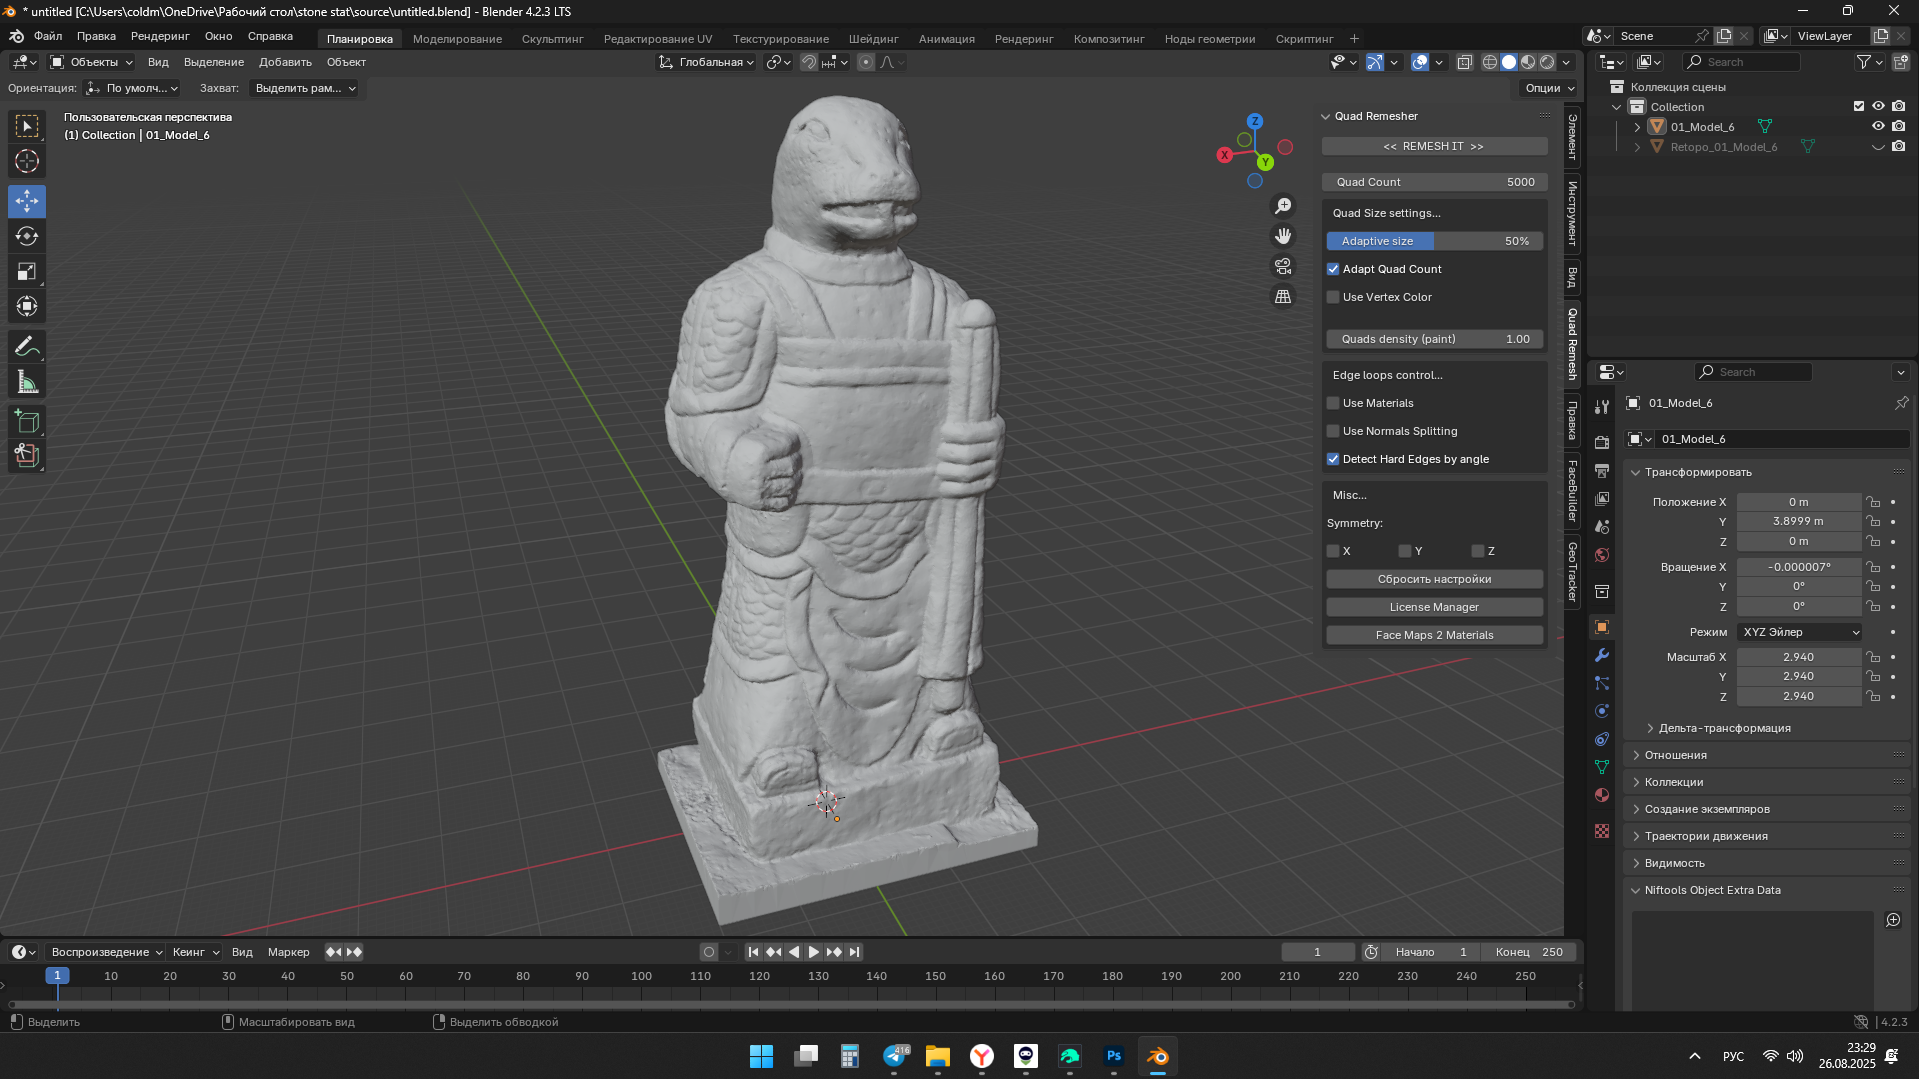This screenshot has height=1079, width=1919.
Task: Enable Y symmetry checkbox
Action: point(1405,551)
